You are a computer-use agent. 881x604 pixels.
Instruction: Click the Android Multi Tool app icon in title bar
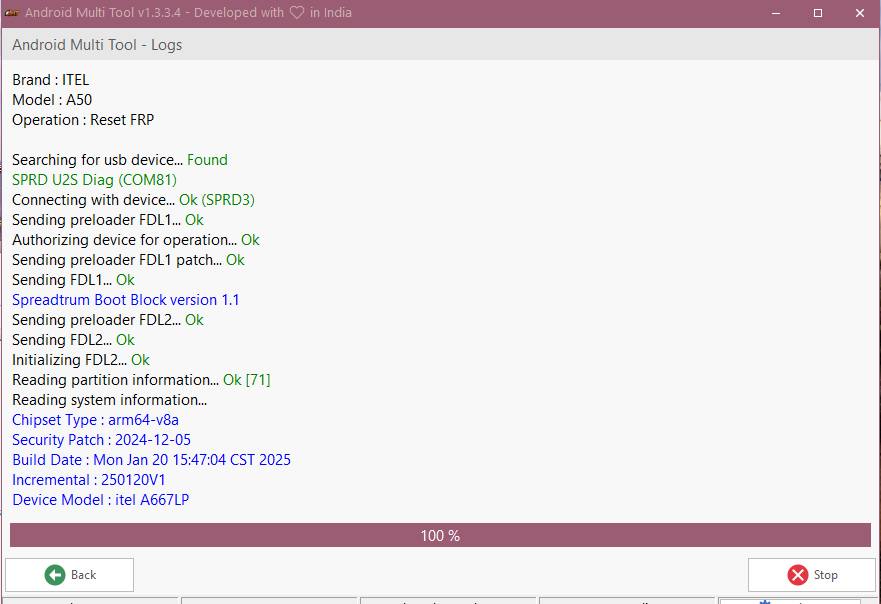(12, 13)
